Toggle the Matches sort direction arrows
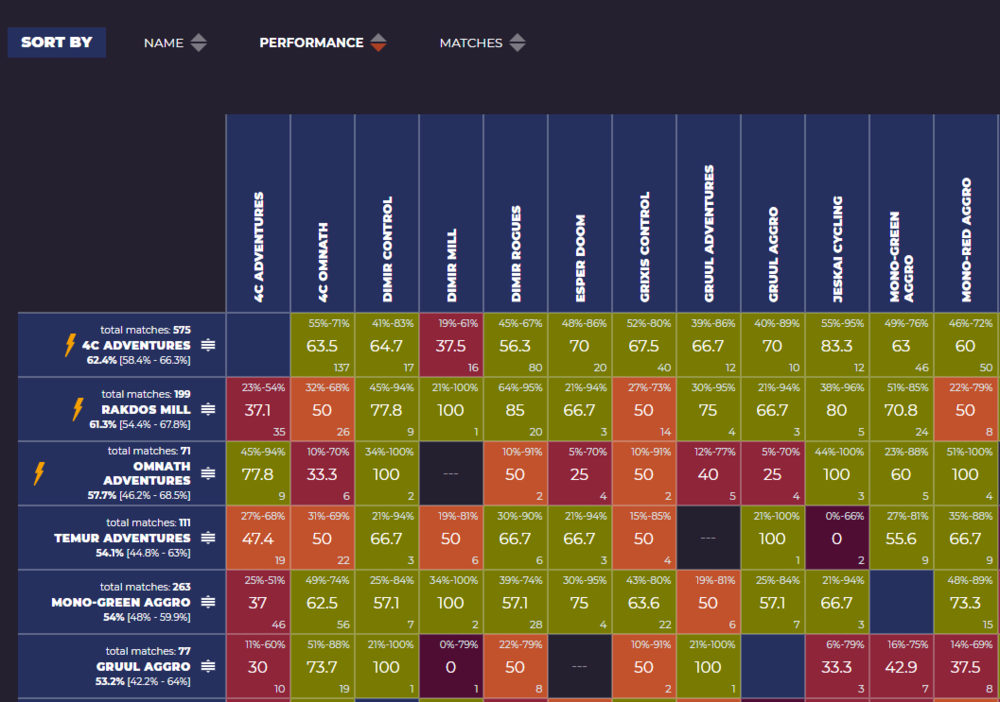The image size is (1000, 702). coord(517,43)
